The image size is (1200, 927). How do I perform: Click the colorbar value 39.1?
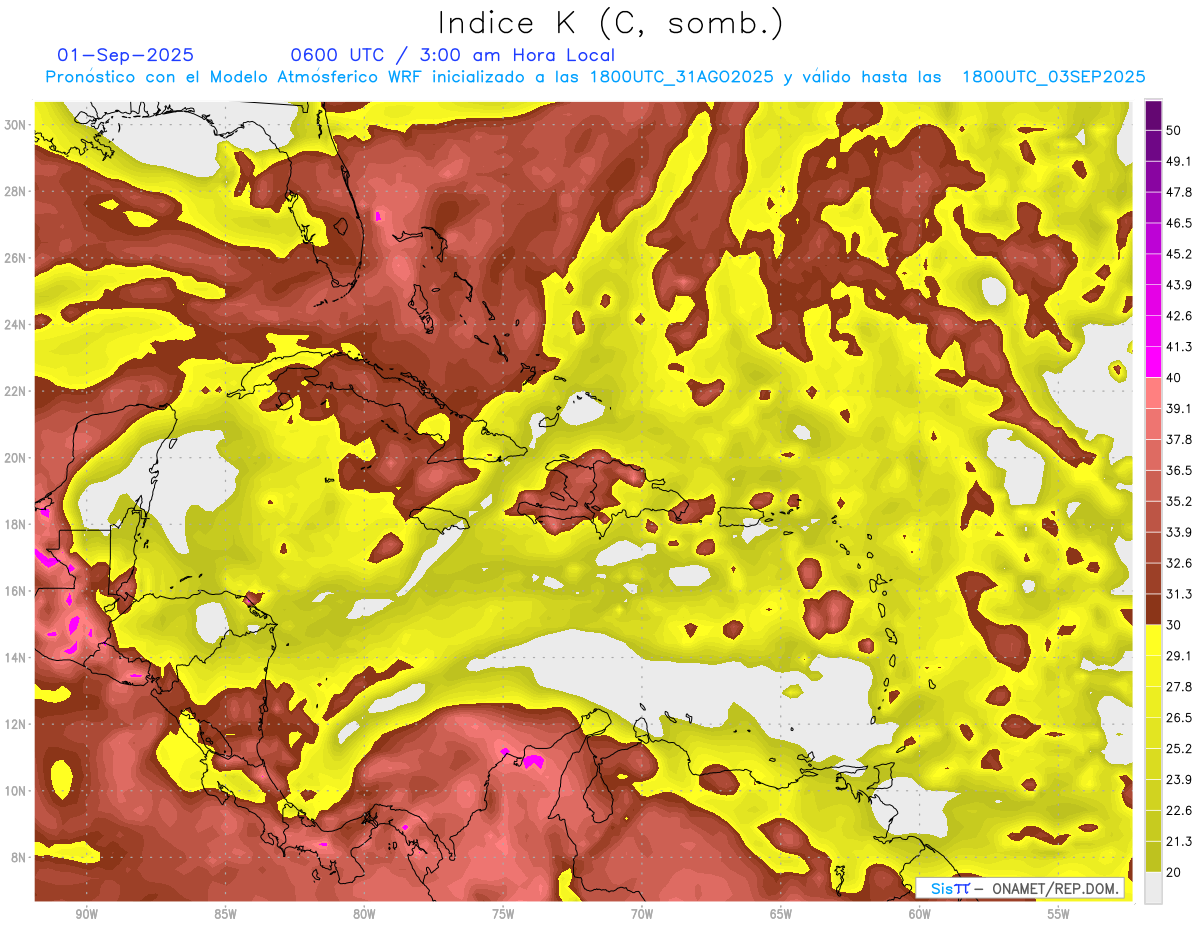pyautogui.click(x=1178, y=409)
